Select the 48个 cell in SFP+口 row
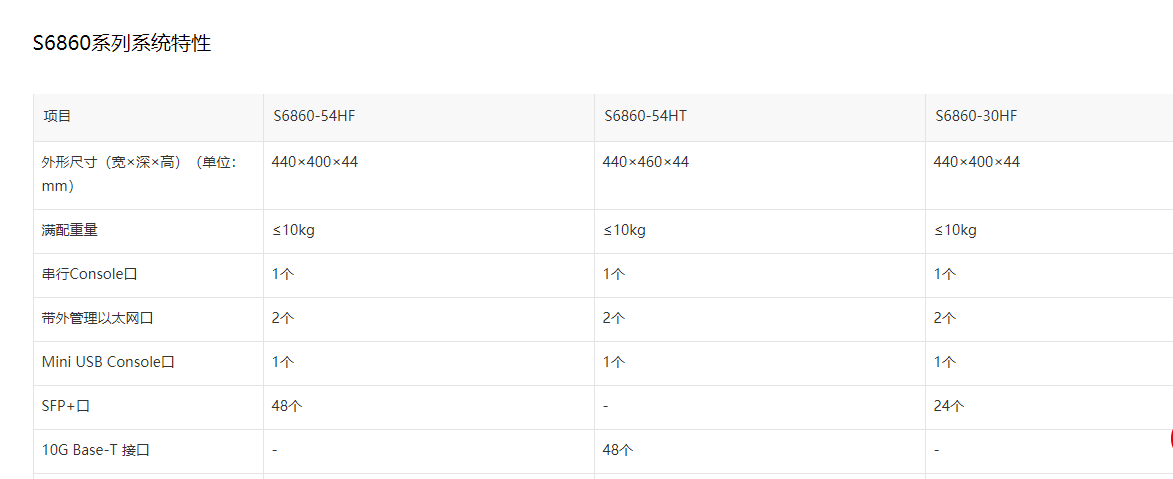This screenshot has height=479, width=1173. (287, 406)
